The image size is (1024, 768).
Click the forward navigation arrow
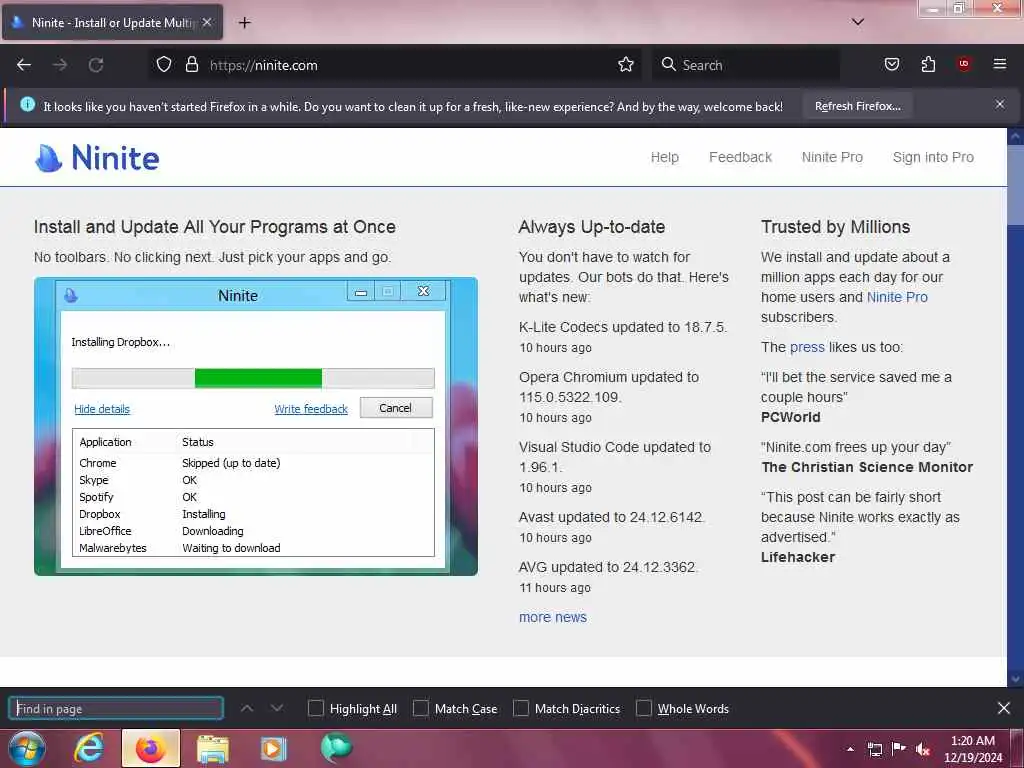pos(60,65)
